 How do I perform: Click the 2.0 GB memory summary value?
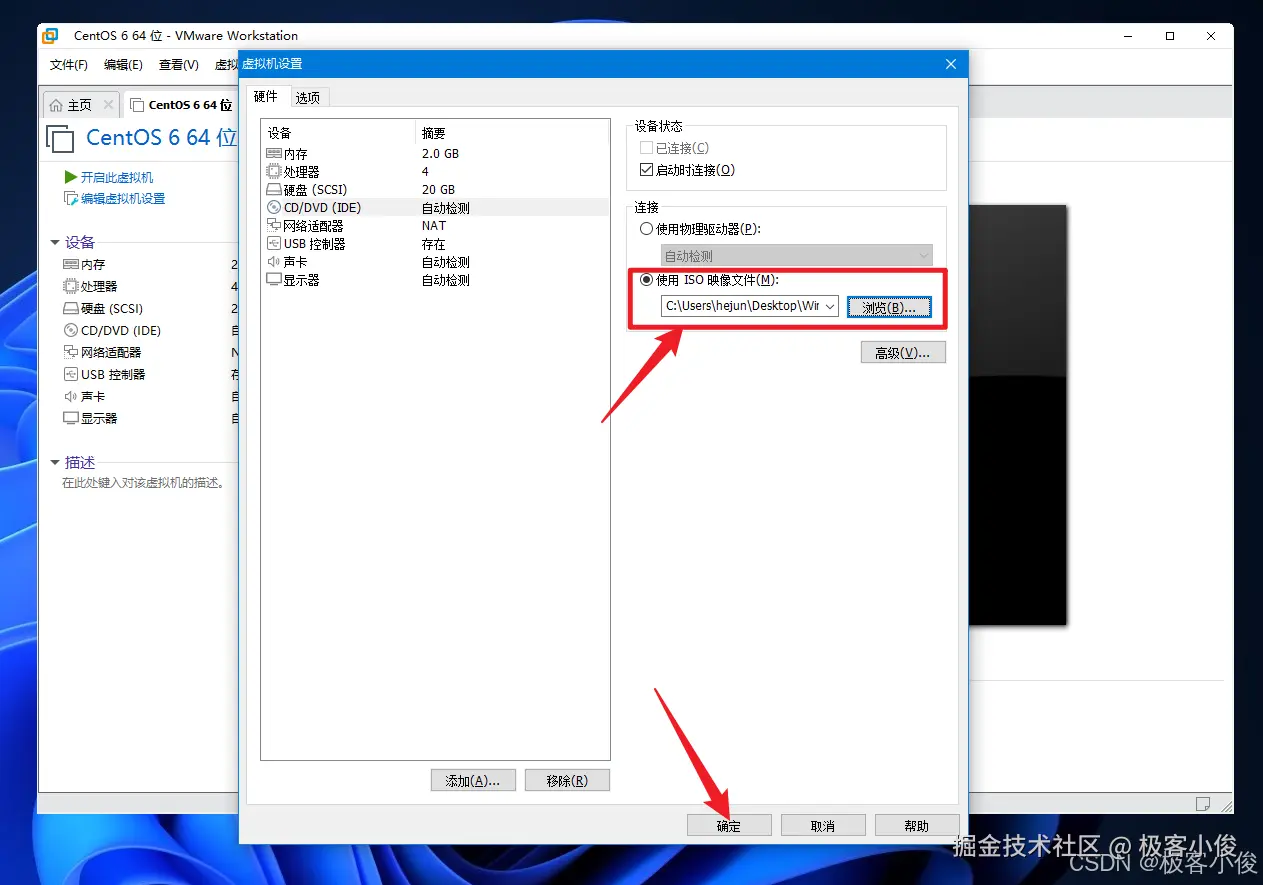tap(440, 154)
